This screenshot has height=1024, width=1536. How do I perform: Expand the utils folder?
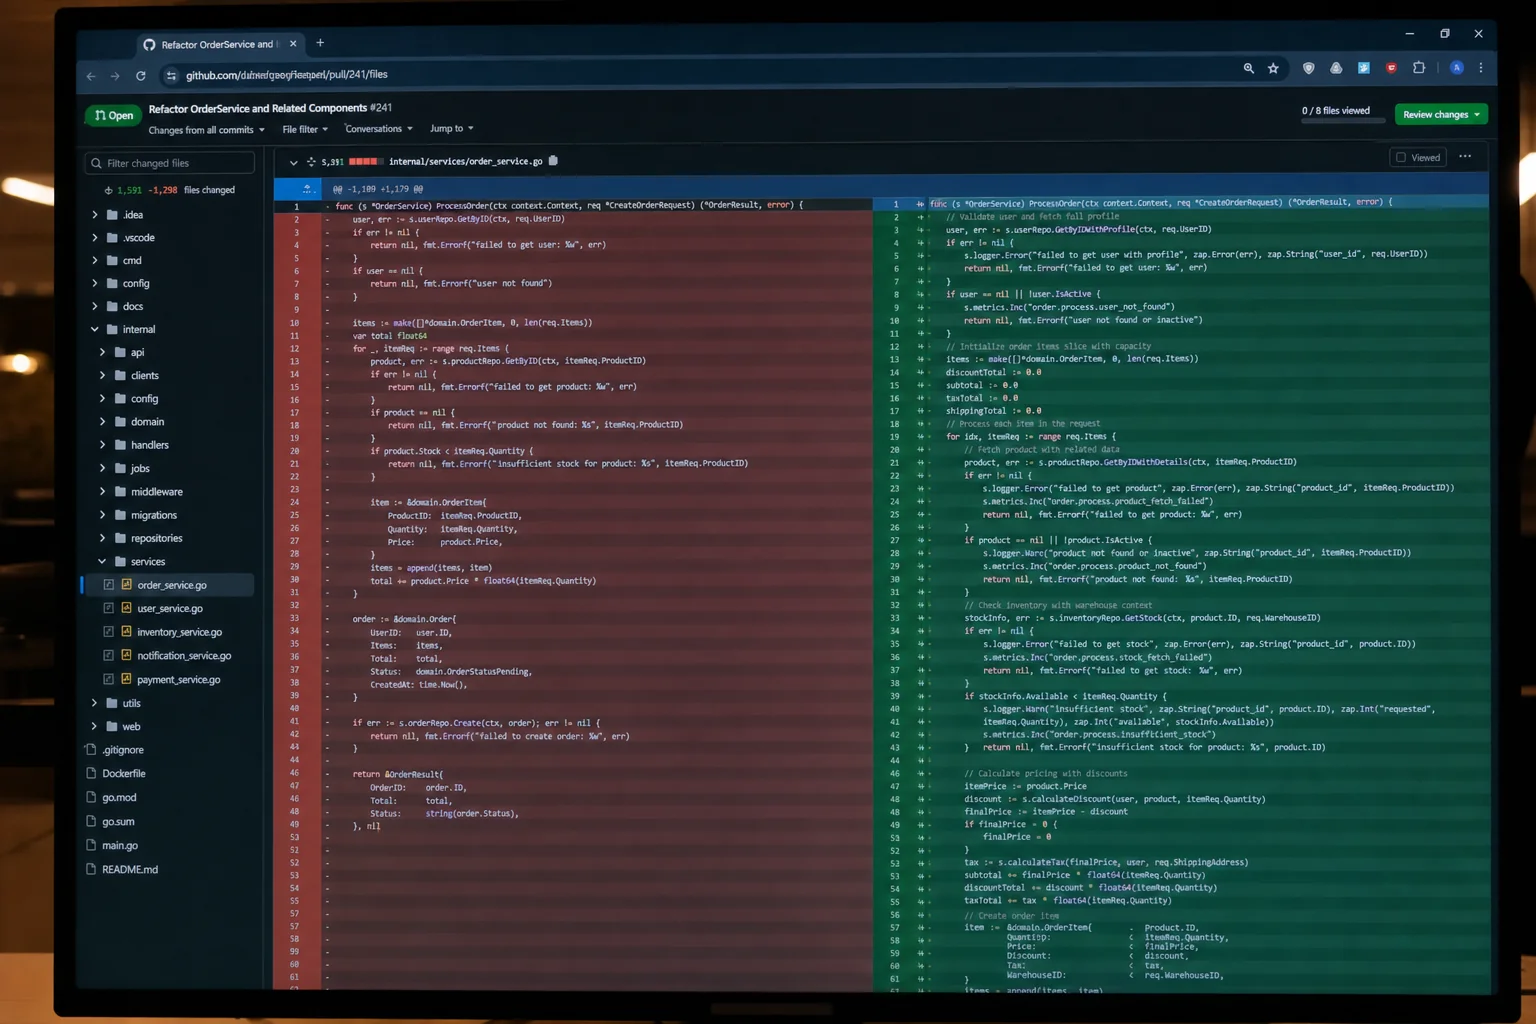click(95, 704)
